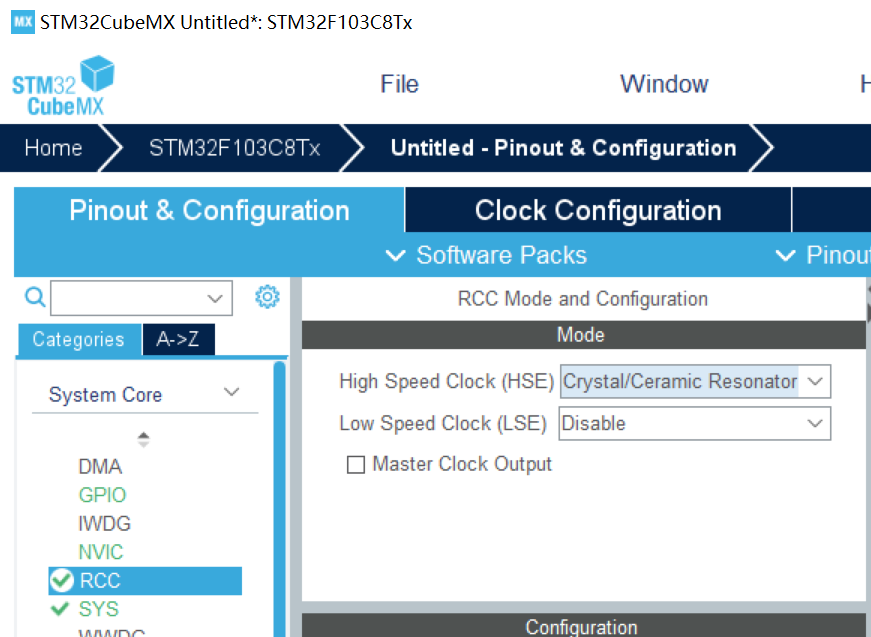Open the File menu

pos(399,84)
